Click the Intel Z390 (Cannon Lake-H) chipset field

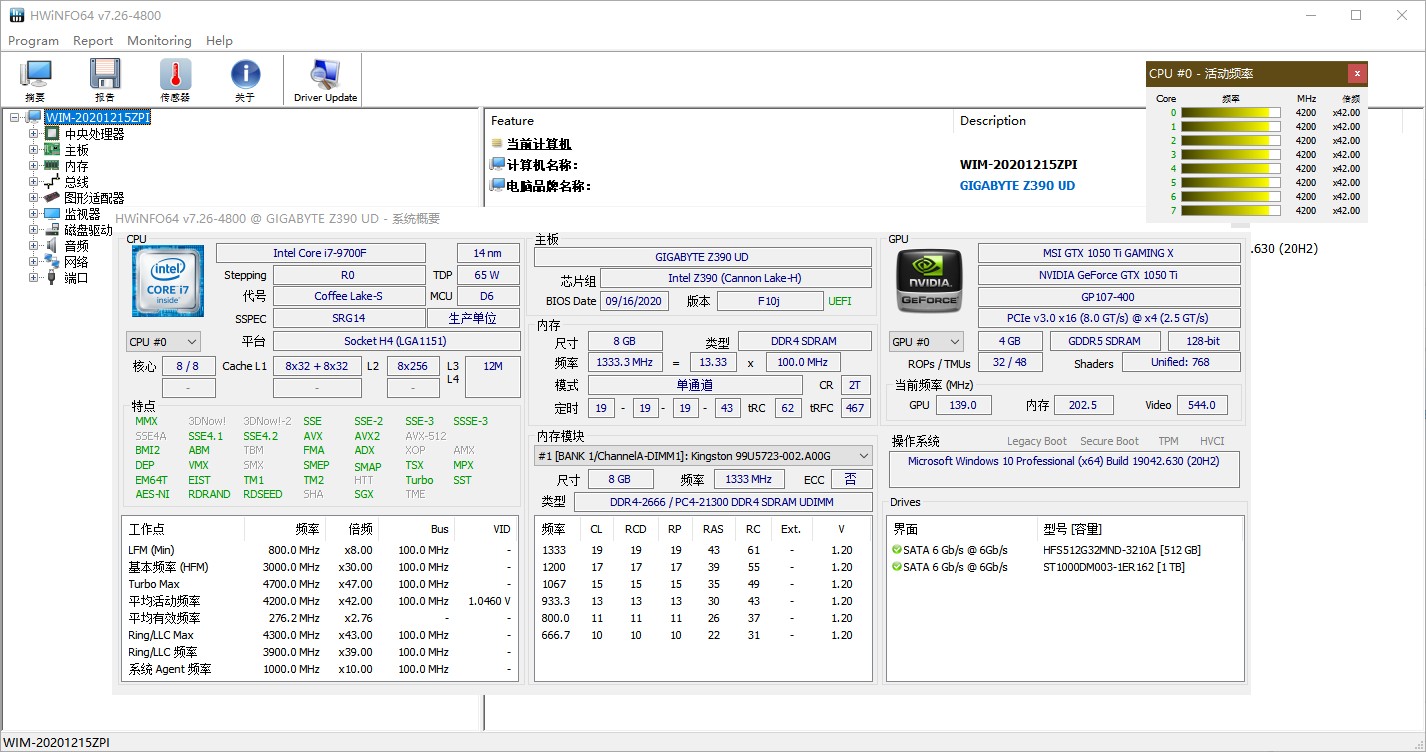click(735, 279)
